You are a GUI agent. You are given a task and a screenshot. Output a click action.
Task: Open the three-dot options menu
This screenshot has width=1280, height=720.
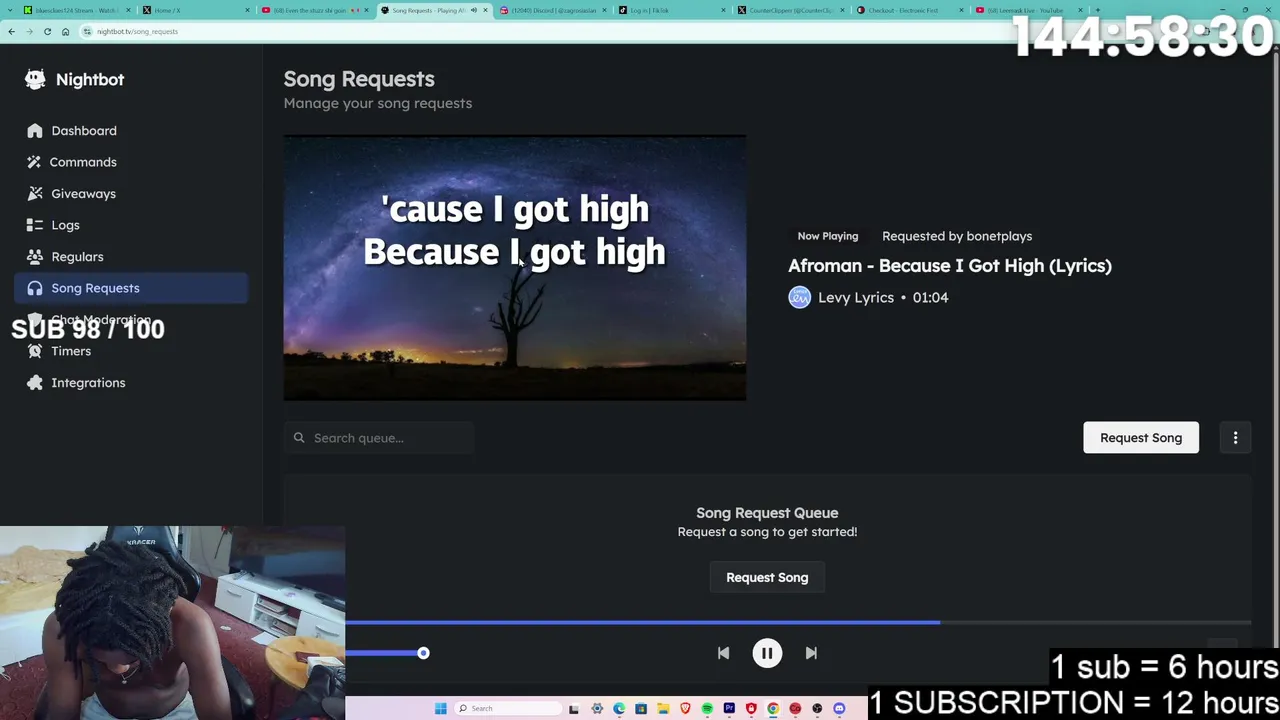click(x=1235, y=437)
